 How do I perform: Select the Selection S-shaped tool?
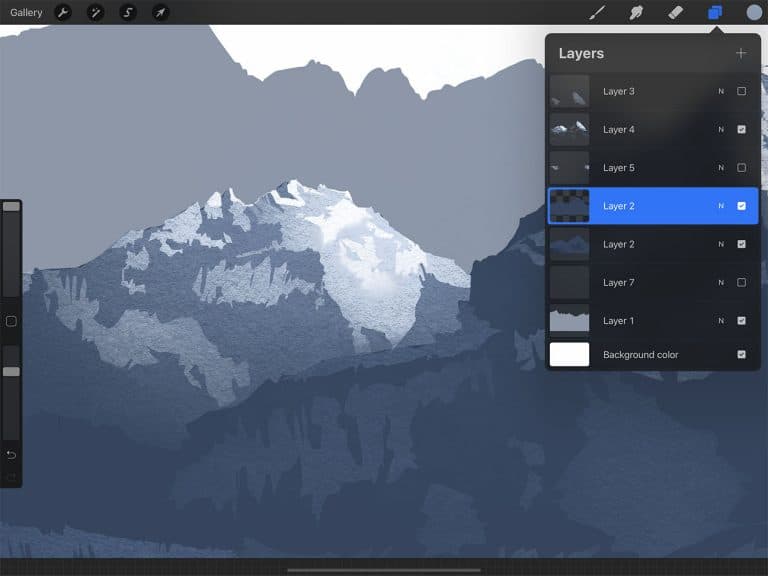[128, 12]
